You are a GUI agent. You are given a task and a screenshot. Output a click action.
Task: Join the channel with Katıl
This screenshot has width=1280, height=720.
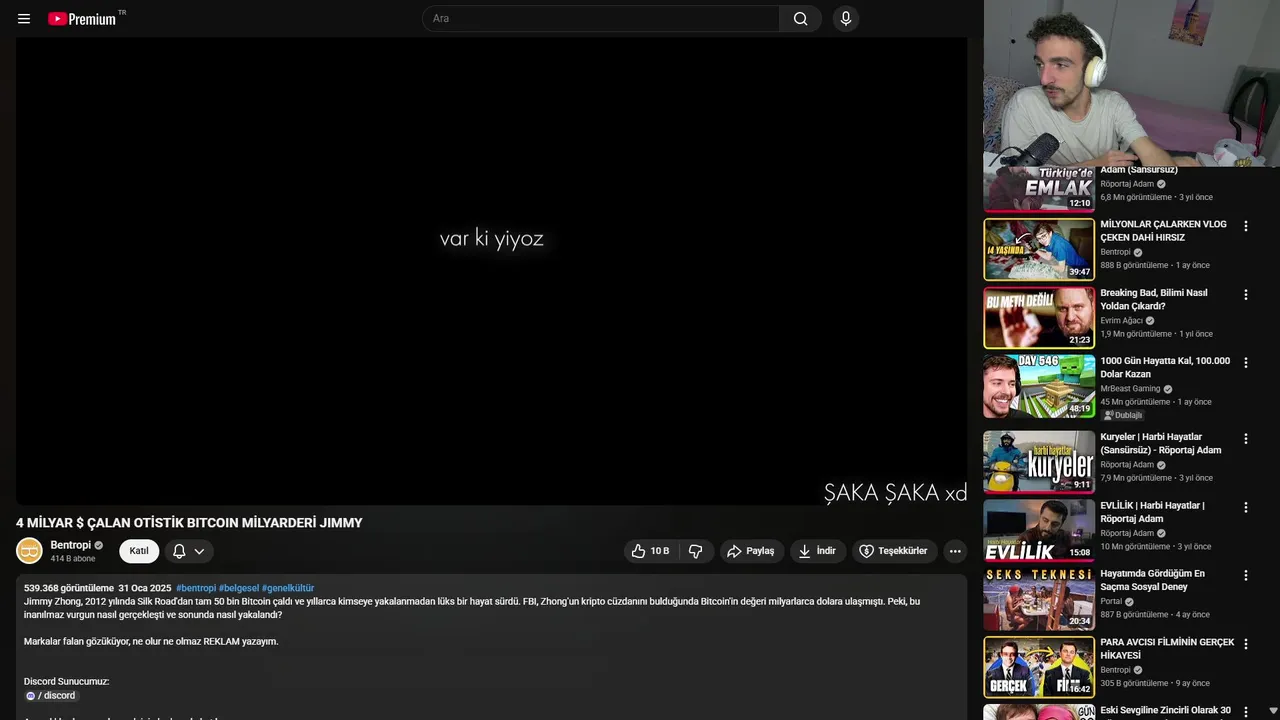(139, 551)
